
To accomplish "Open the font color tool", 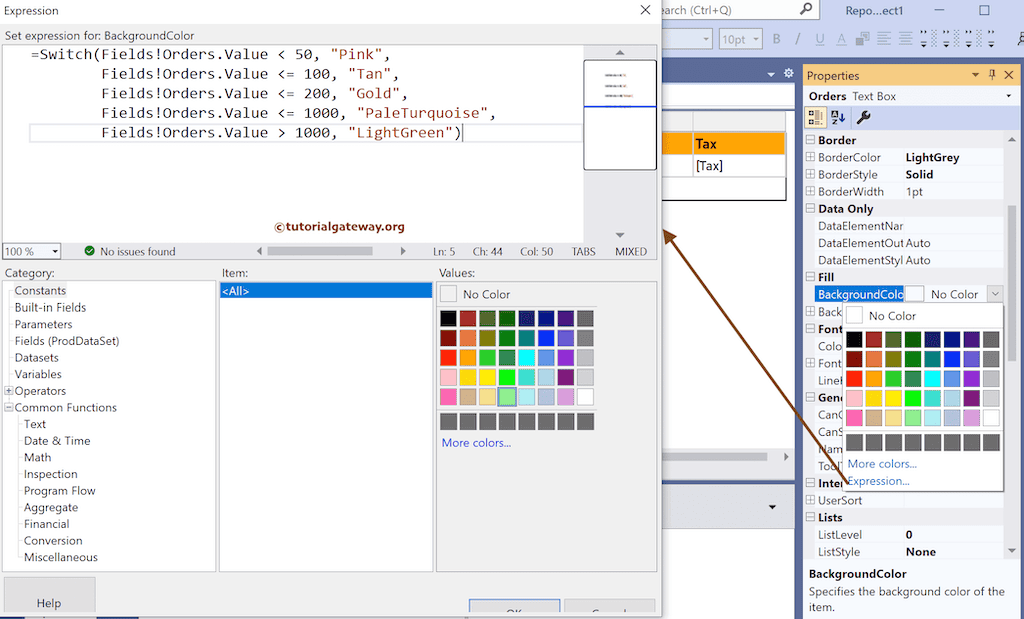I will tap(841, 38).
